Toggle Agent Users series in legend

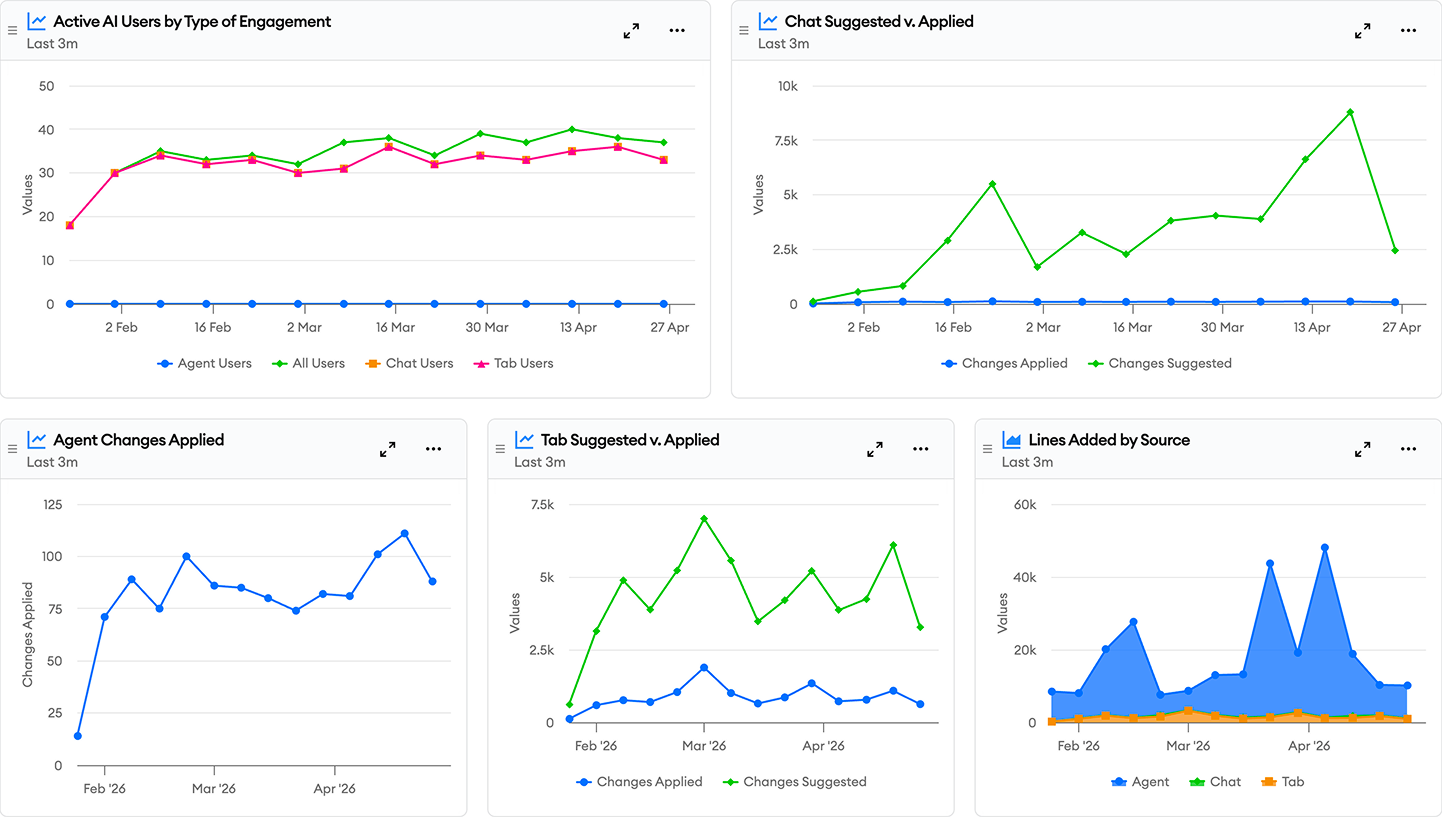click(x=205, y=364)
